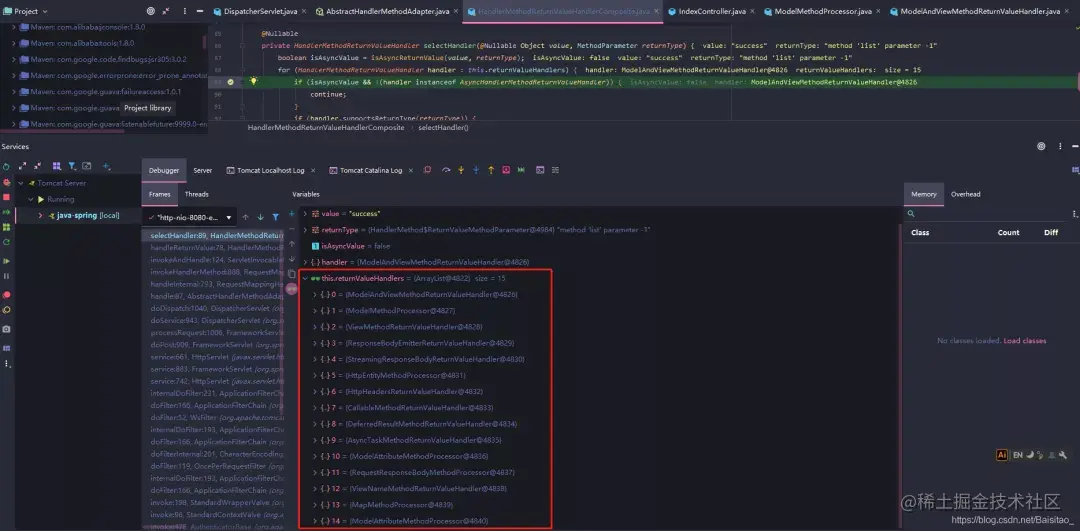Hide the Project tool window
Image resolution: width=1080 pixels, height=531 pixels.
200,12
